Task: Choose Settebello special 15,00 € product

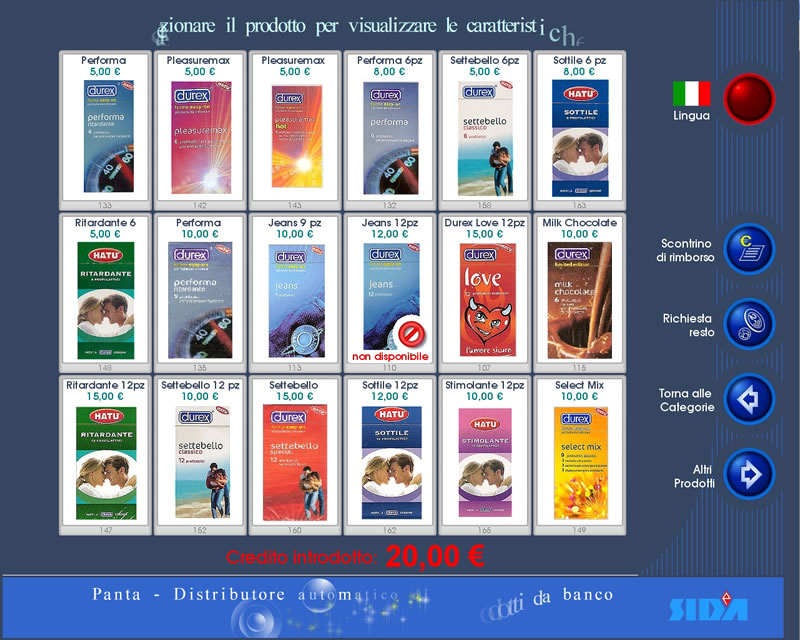Action: click(294, 455)
